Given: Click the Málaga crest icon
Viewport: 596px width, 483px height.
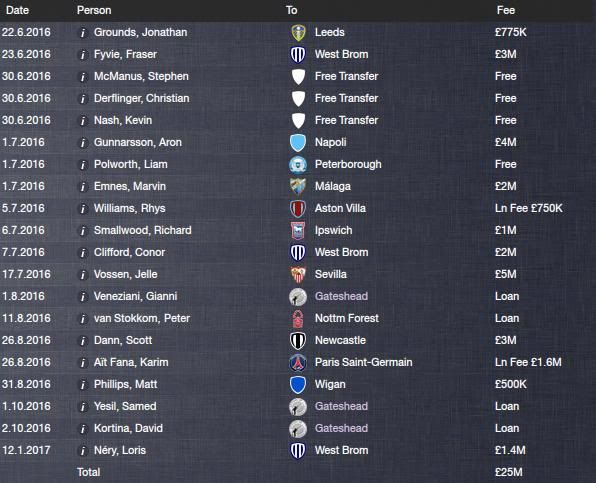Looking at the screenshot, I should point(298,187).
